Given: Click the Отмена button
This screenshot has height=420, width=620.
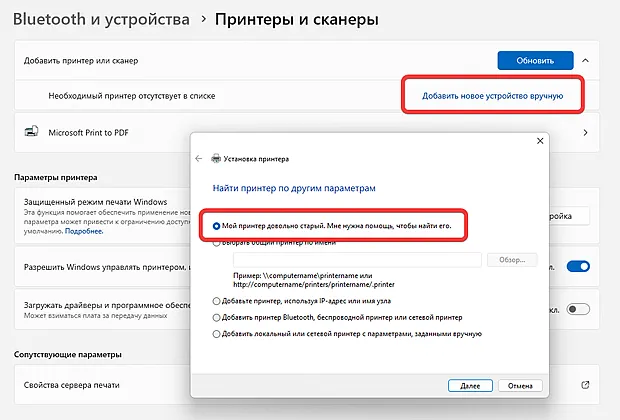Looking at the screenshot, I should tap(520, 386).
